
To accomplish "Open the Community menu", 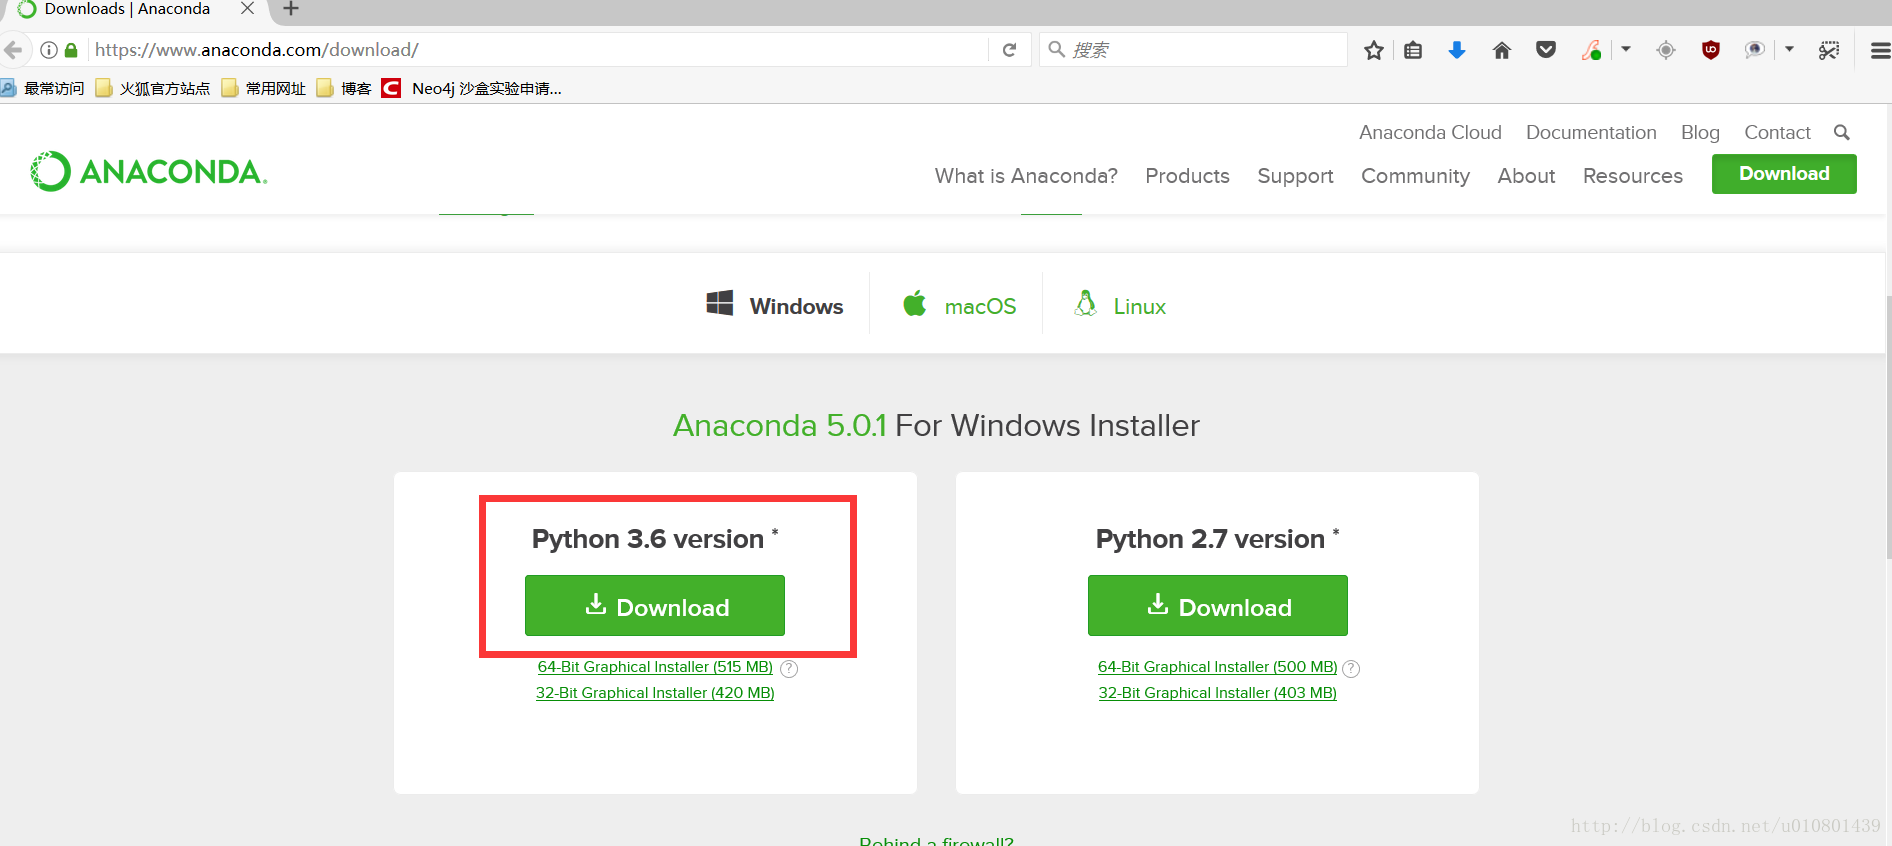I will (1415, 176).
